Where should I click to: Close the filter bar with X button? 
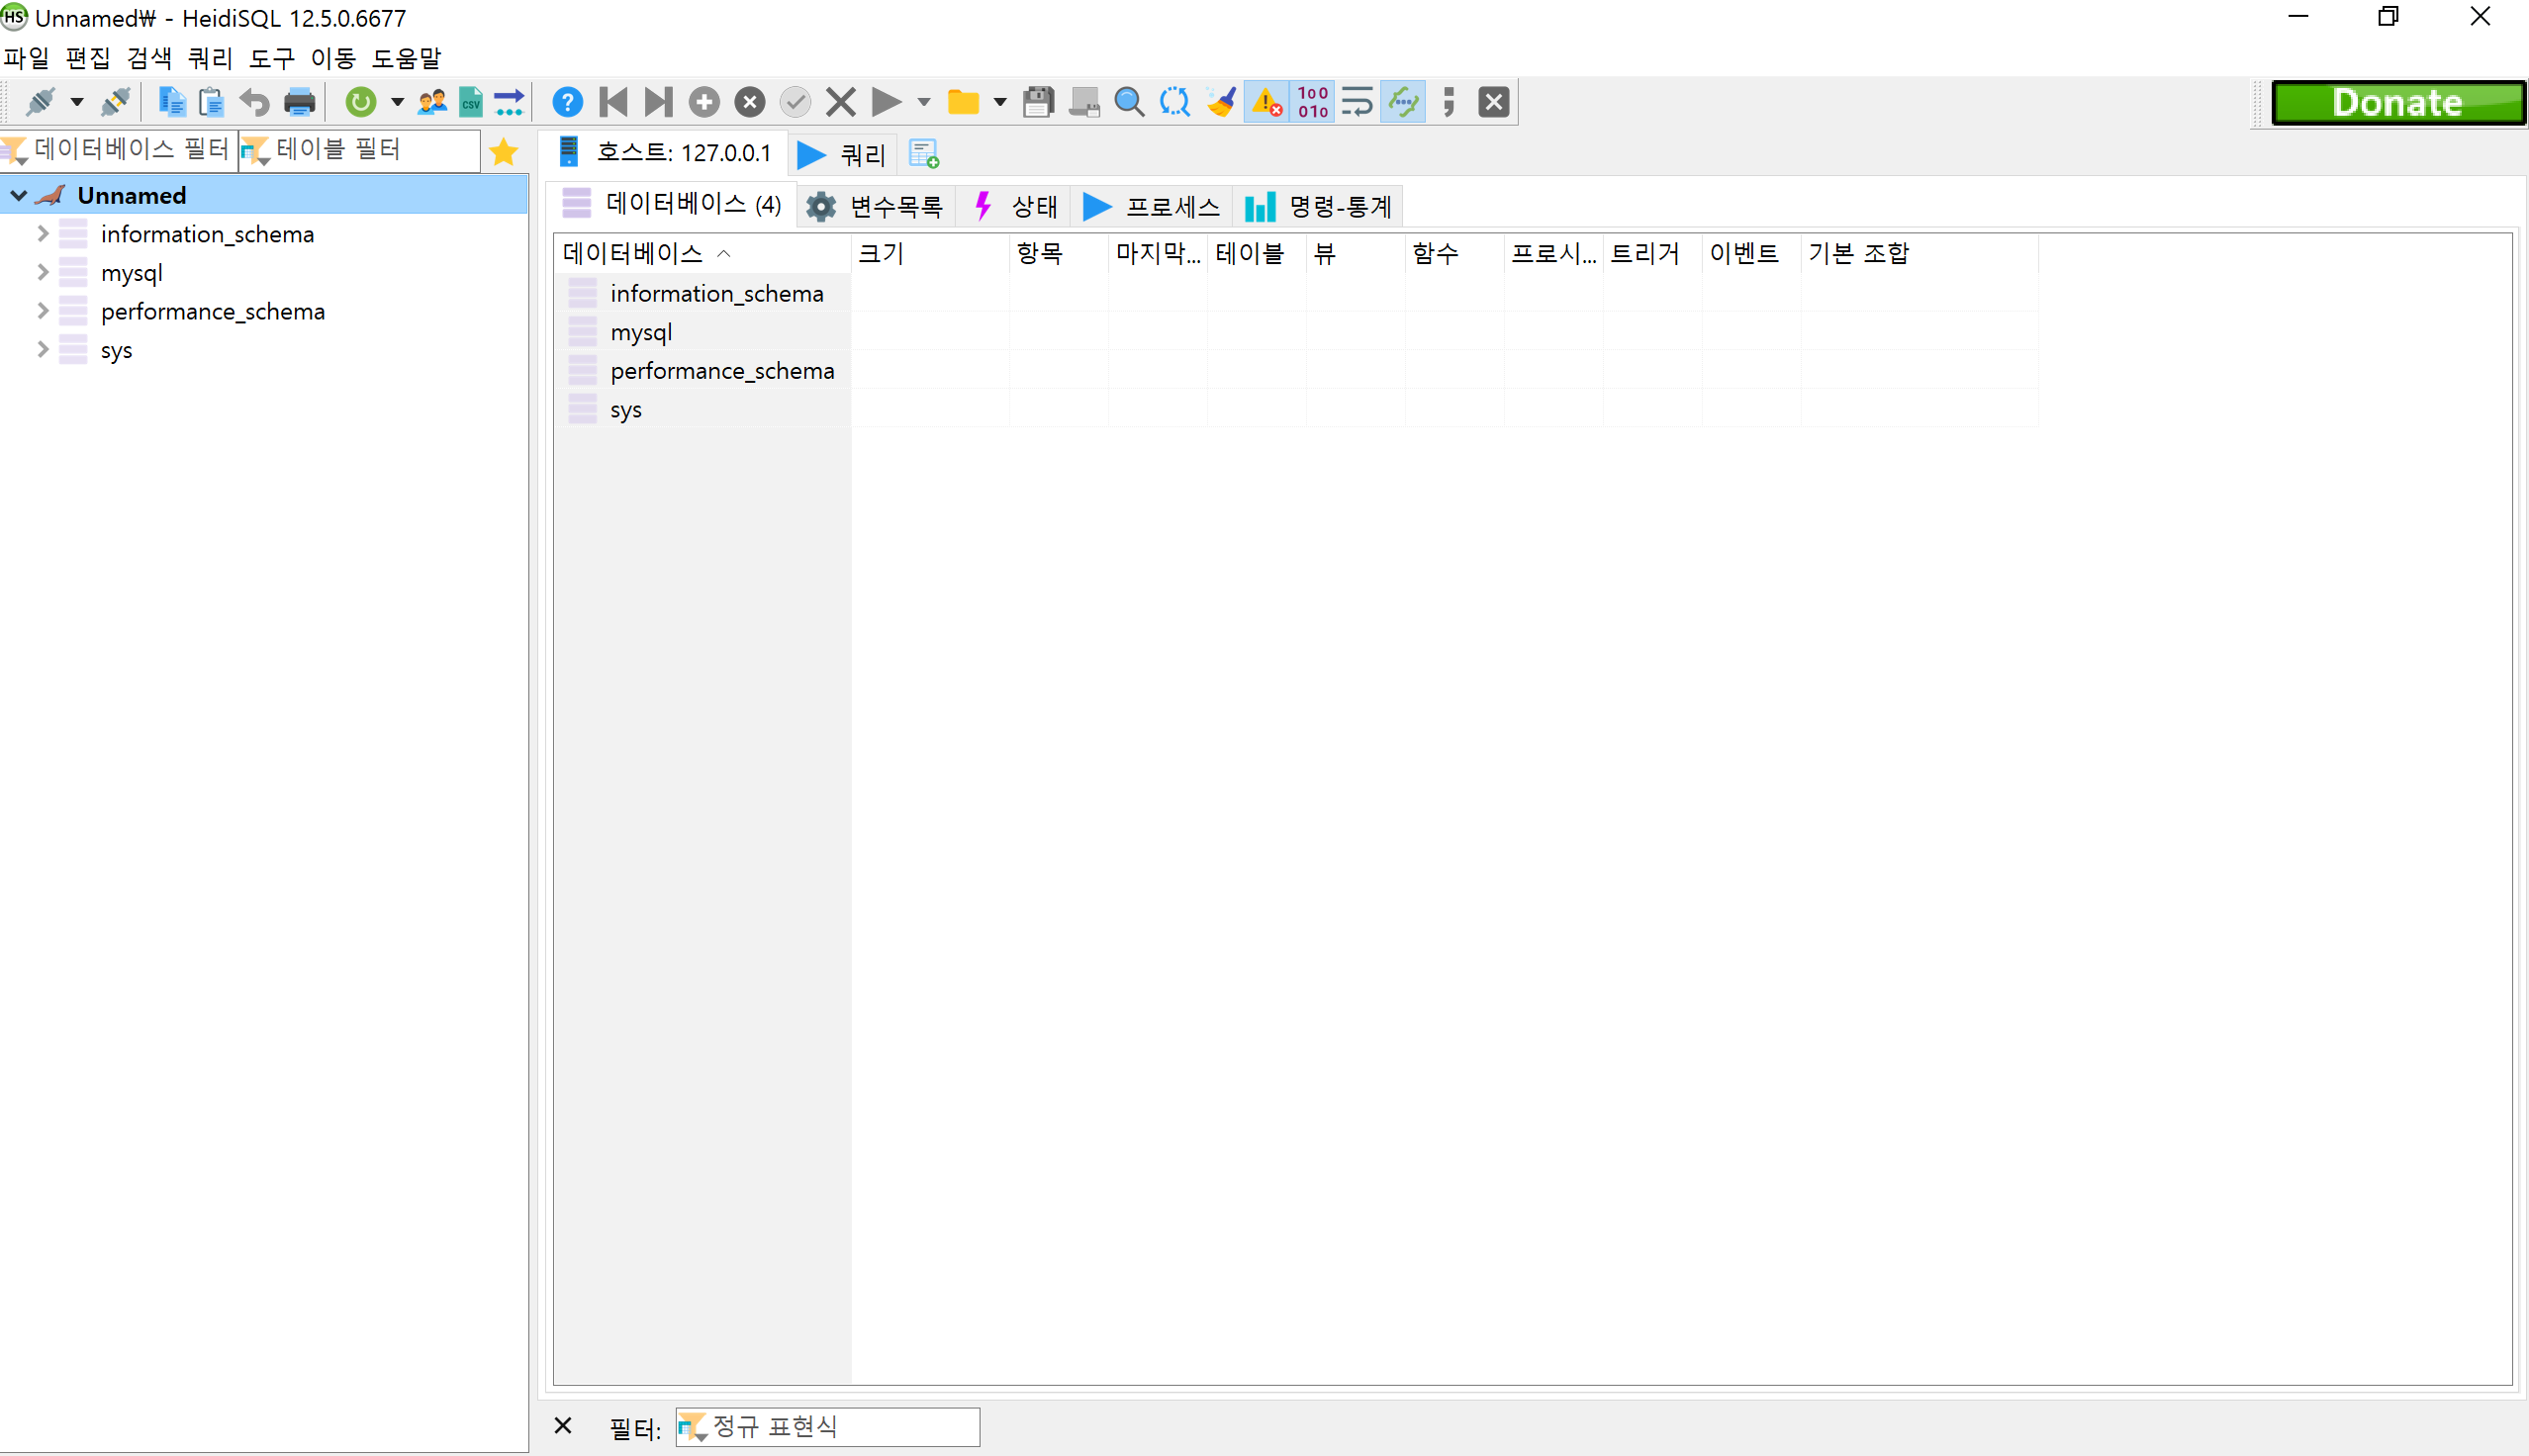(563, 1426)
